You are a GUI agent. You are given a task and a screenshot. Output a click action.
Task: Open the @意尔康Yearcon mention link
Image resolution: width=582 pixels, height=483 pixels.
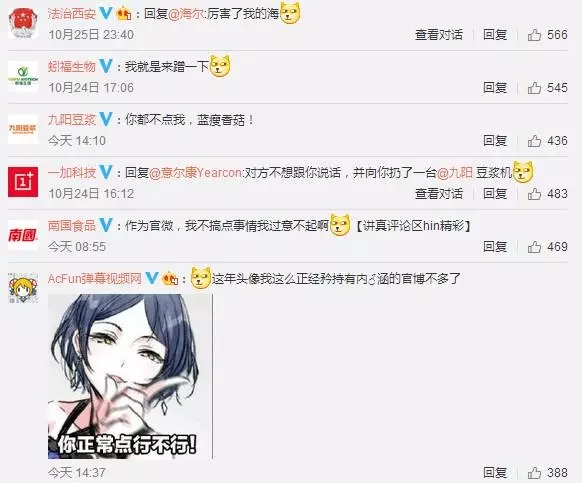(x=195, y=173)
